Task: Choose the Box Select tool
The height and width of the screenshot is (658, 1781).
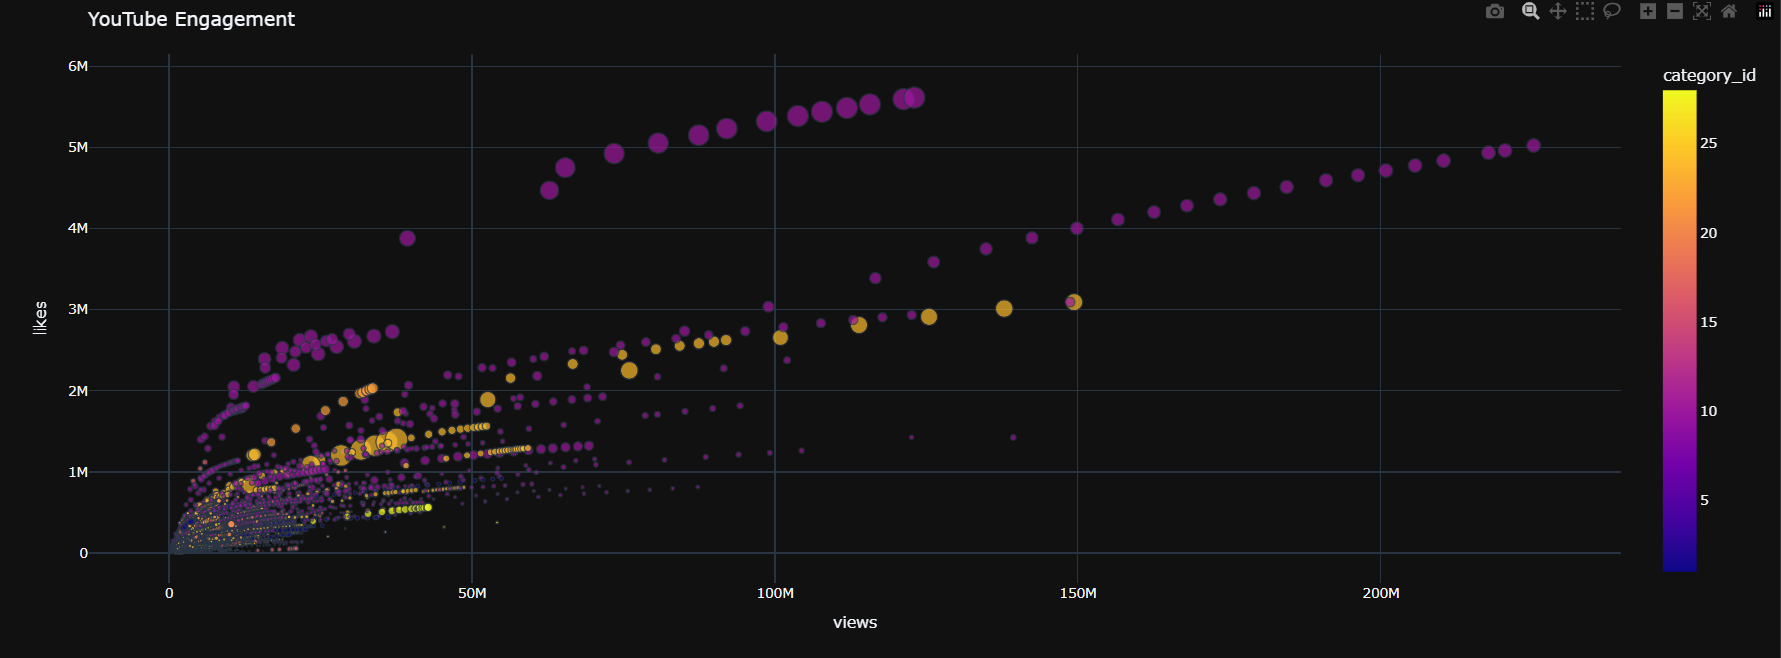Action: (1585, 11)
